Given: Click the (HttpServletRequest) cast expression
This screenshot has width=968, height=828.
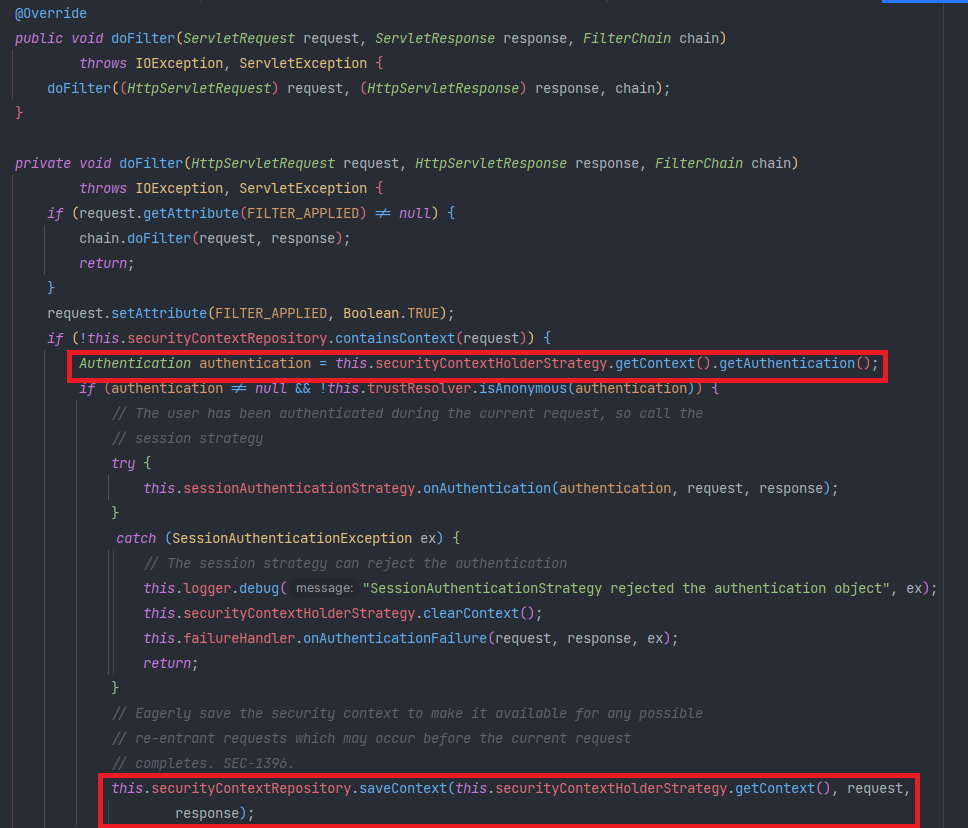Looking at the screenshot, I should coord(199,88).
